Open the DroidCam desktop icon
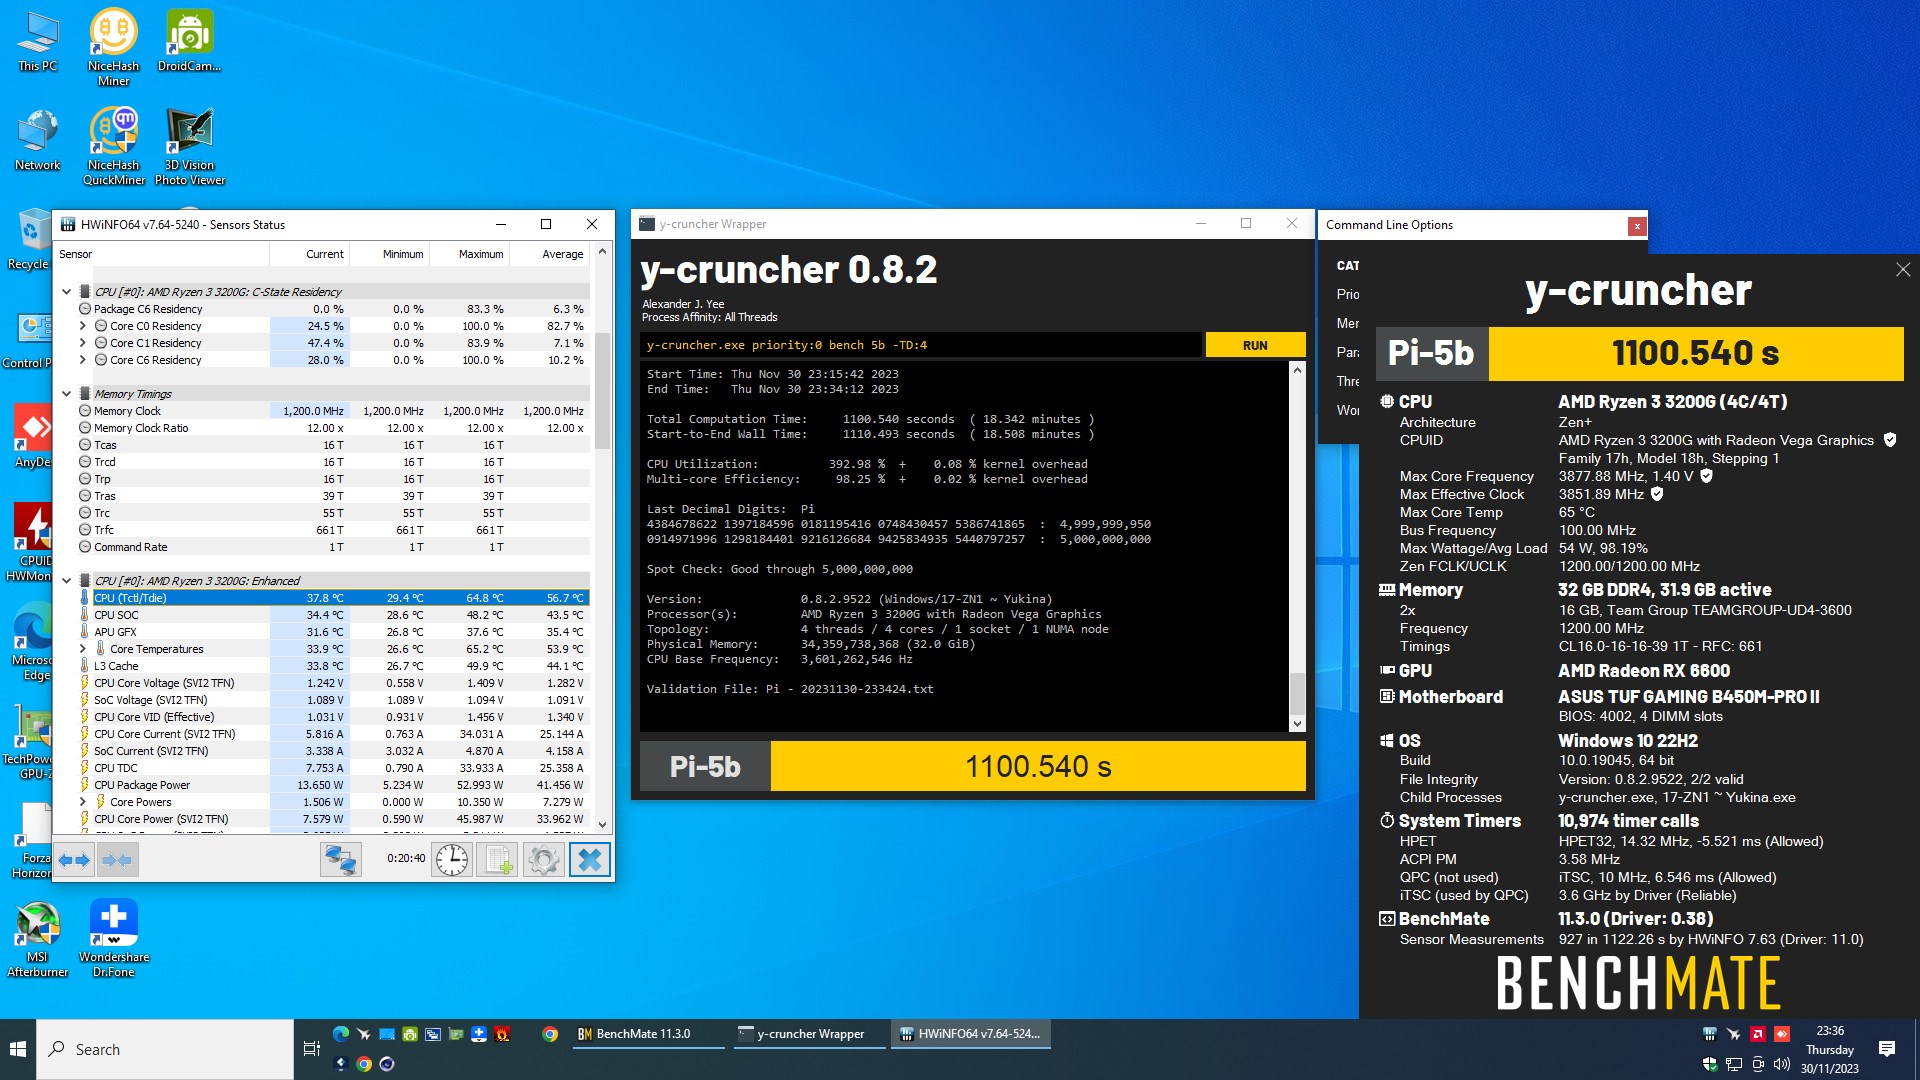Screen dimensions: 1920x1080 tap(189, 42)
